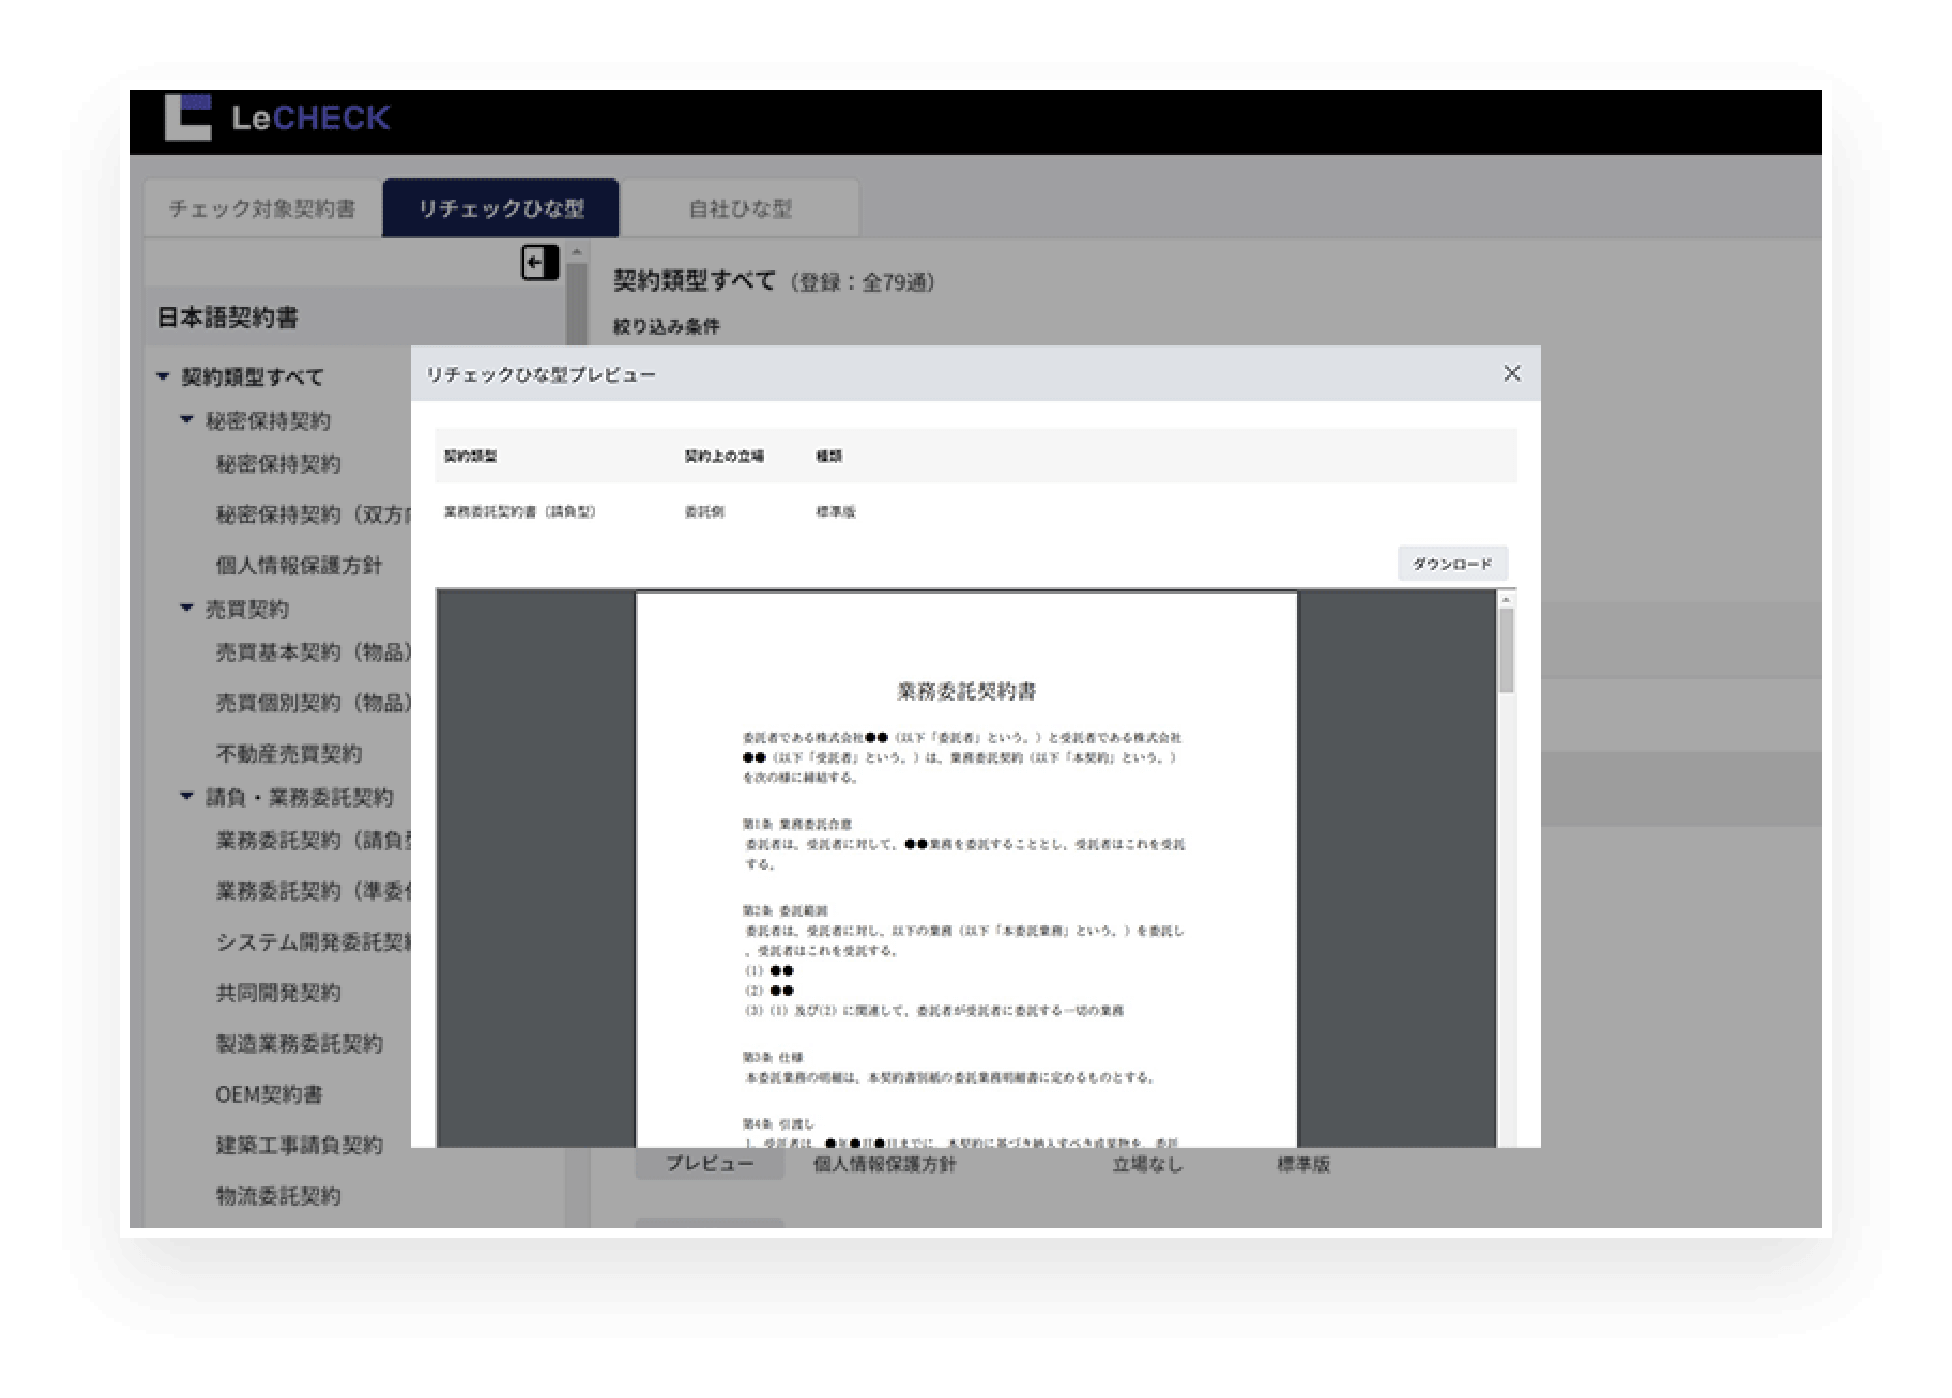Click the 標準版 cell in dialog table
1952x1398 pixels.
click(836, 511)
